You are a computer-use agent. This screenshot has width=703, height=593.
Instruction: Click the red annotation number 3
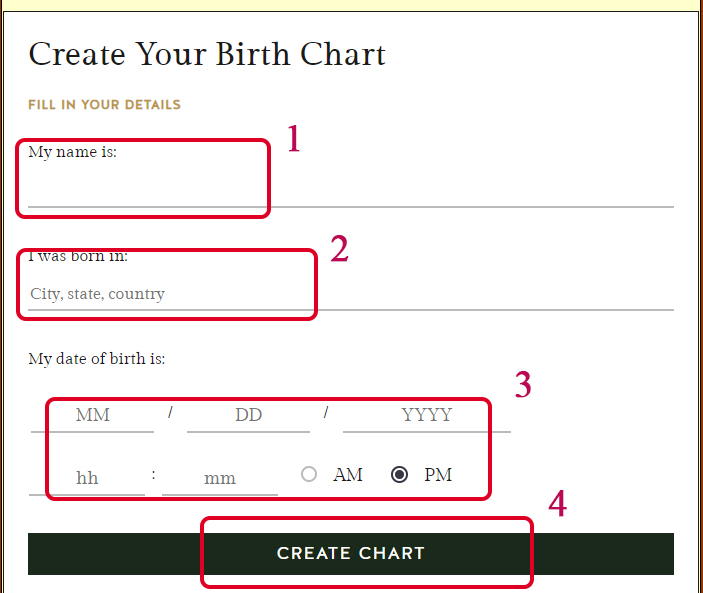point(523,385)
